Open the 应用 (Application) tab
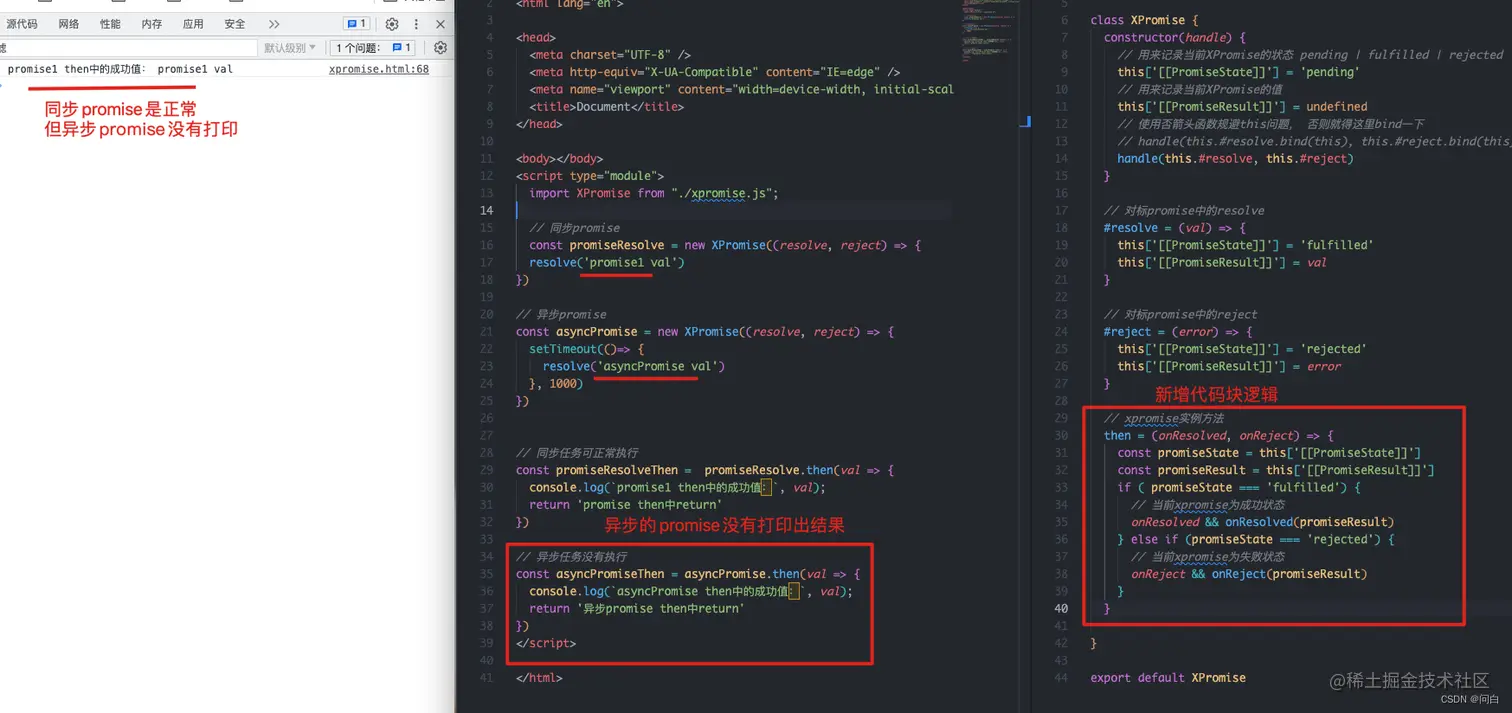 (x=193, y=24)
